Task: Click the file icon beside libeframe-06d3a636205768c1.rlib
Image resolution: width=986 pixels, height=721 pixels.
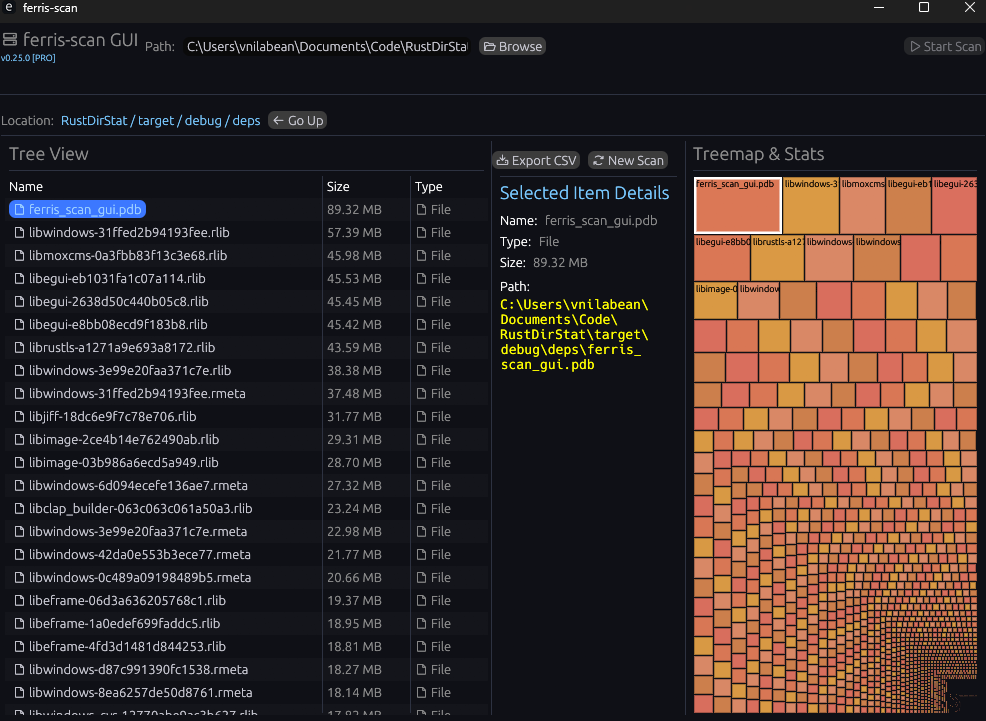Action: point(19,601)
